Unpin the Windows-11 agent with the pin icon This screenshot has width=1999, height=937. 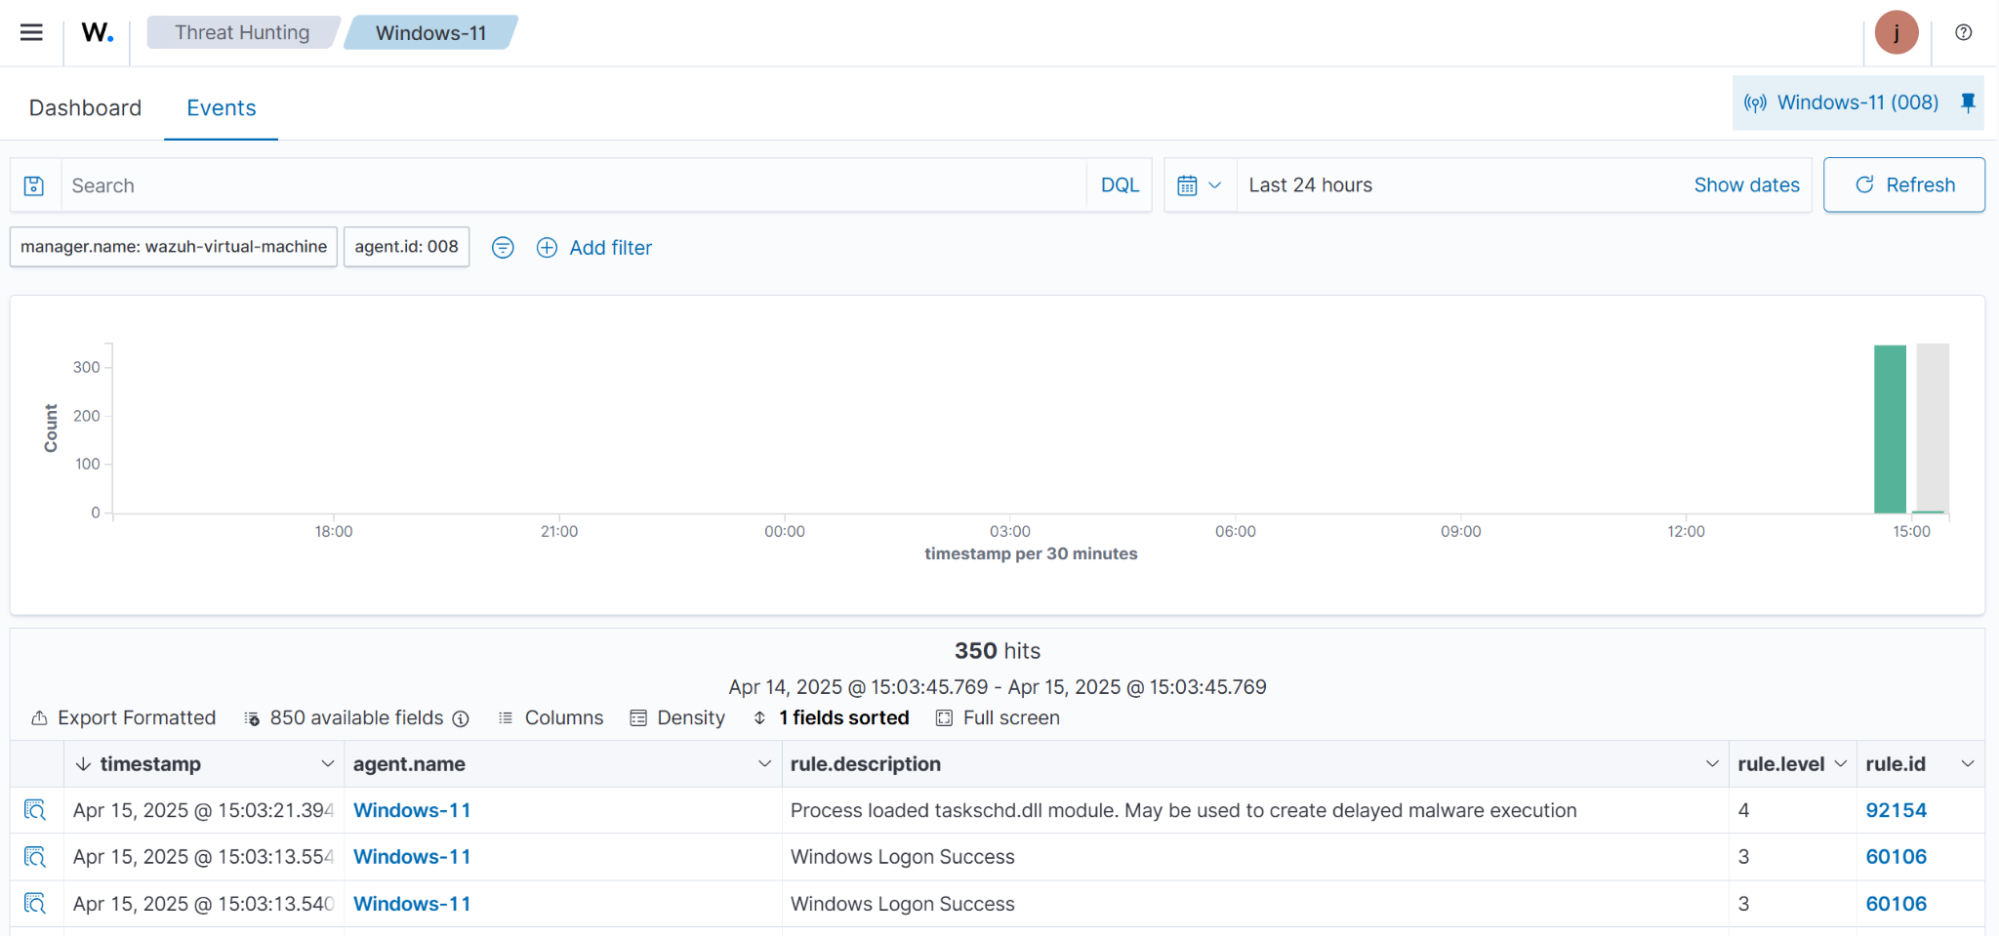tap(1967, 102)
